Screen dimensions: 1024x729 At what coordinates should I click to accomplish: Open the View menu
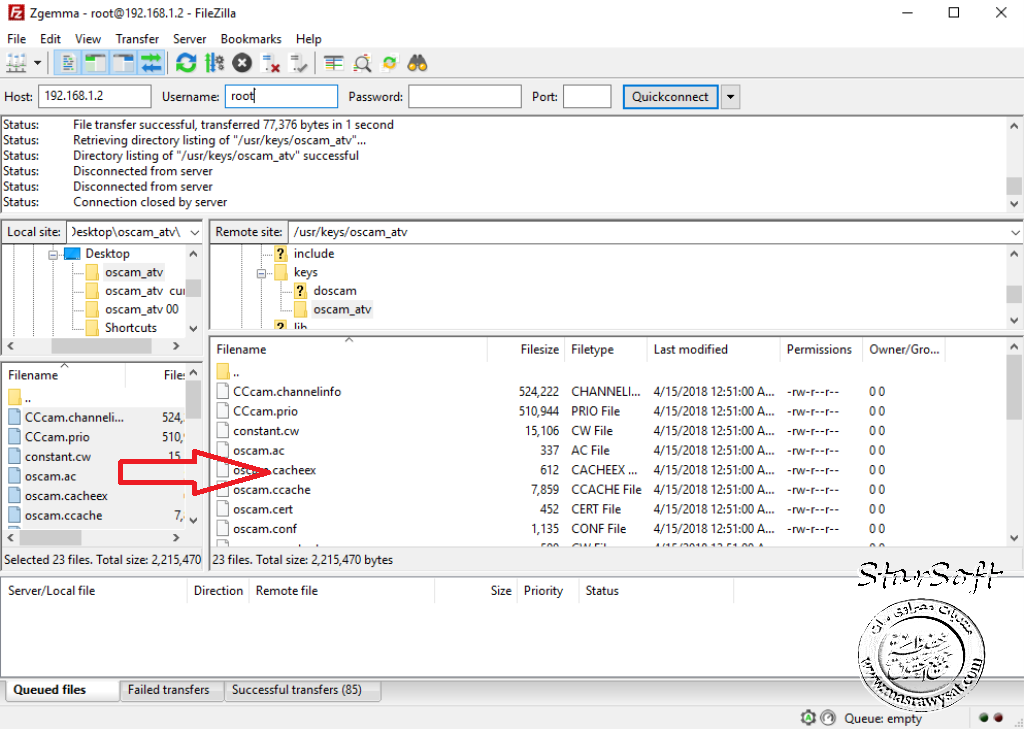pyautogui.click(x=88, y=39)
